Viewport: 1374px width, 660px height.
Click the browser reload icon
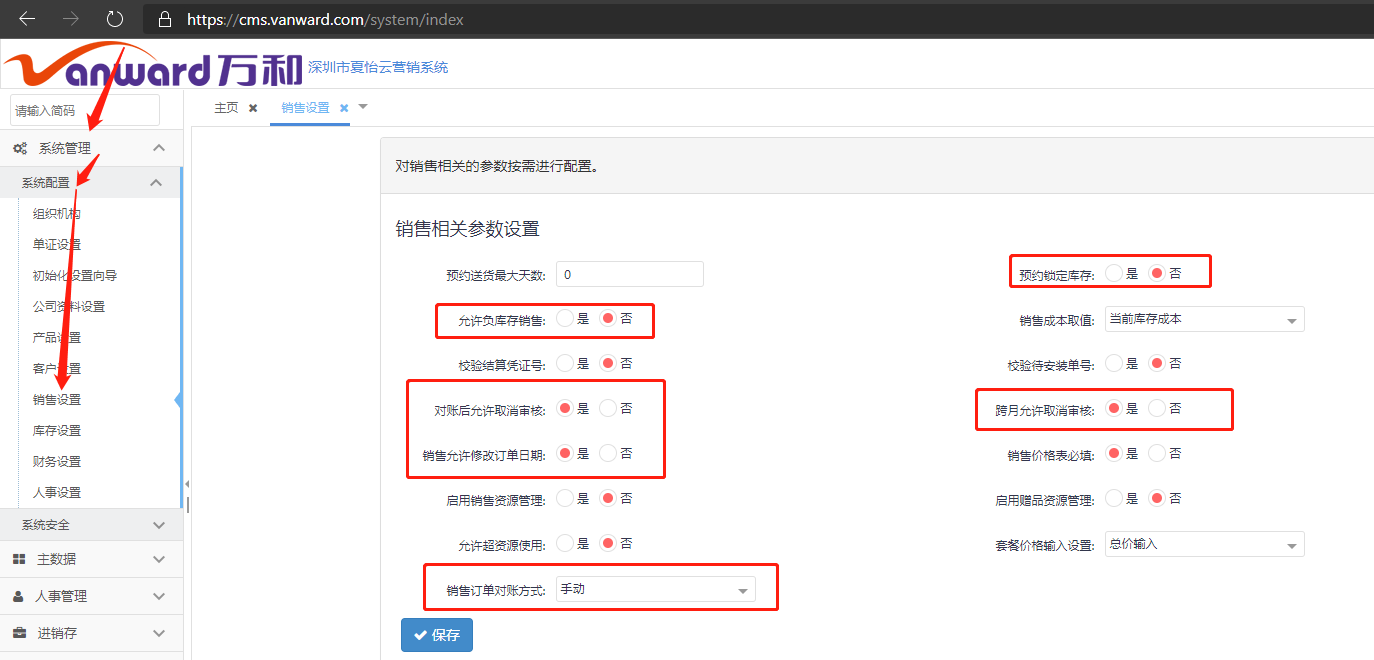click(114, 19)
